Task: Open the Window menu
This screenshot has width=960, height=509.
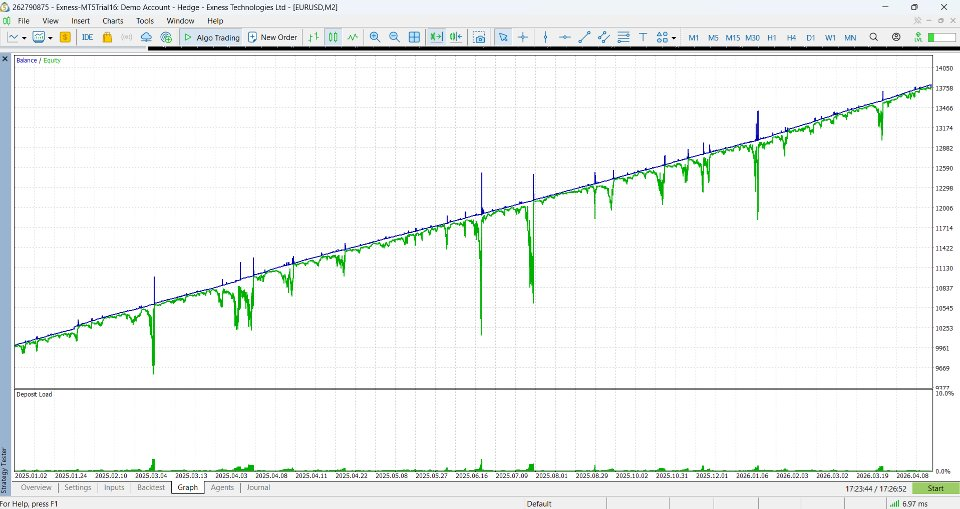Action: coord(180,20)
